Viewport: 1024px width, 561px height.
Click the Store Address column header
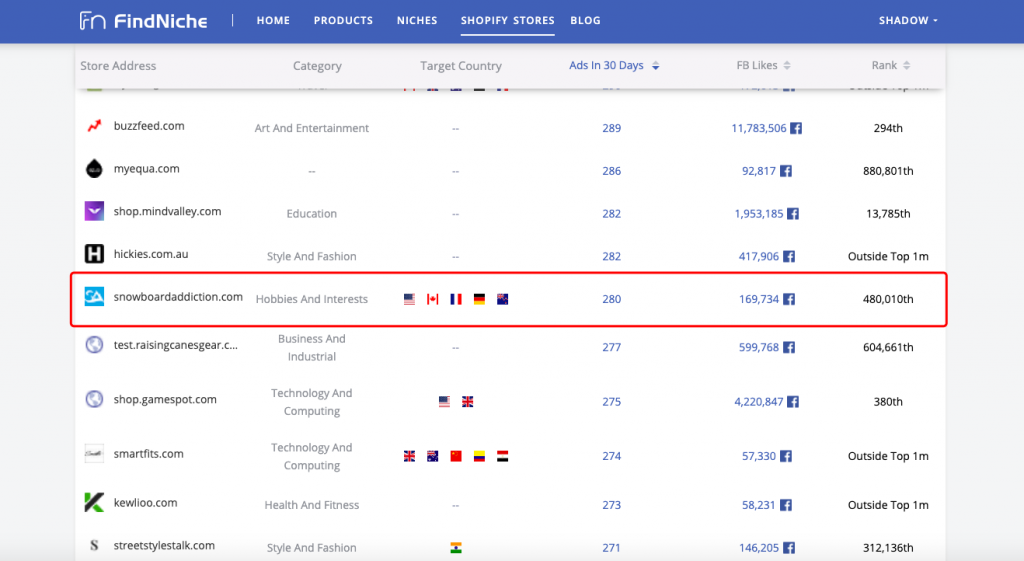tap(118, 65)
